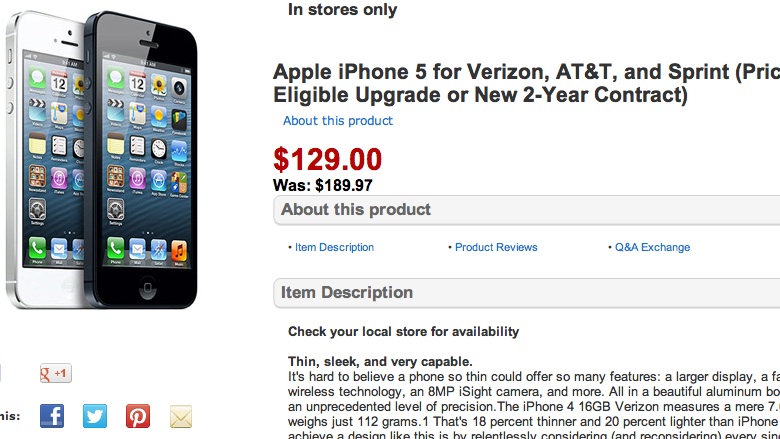Click the home button on black iPhone image
780x439 pixels.
pos(147,290)
